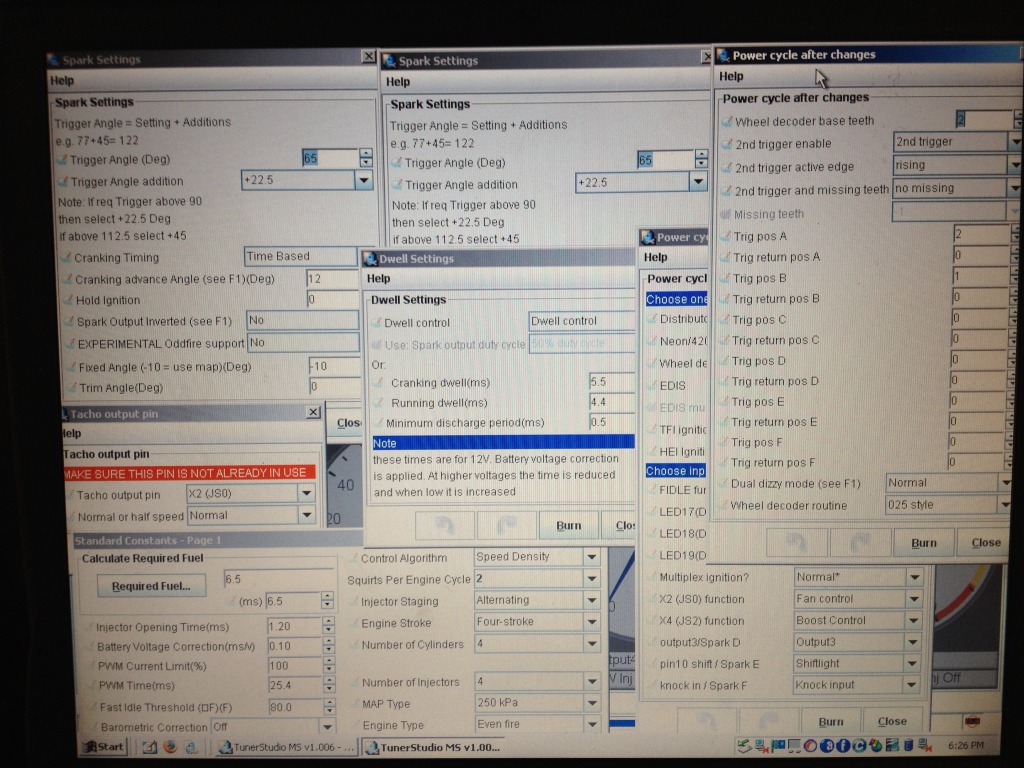Open the Number of Cylinders dropdown
This screenshot has height=768, width=1024.
click(x=592, y=644)
